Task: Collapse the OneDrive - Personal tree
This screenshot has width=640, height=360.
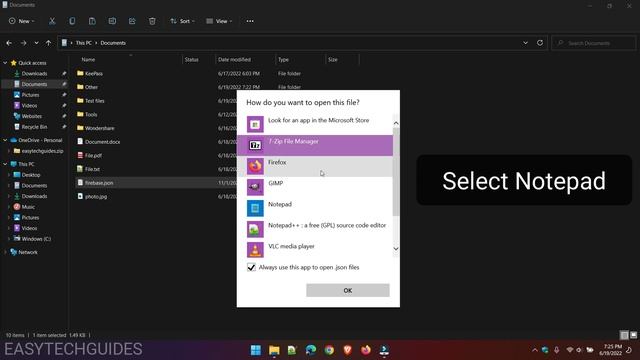Action: click(5, 140)
